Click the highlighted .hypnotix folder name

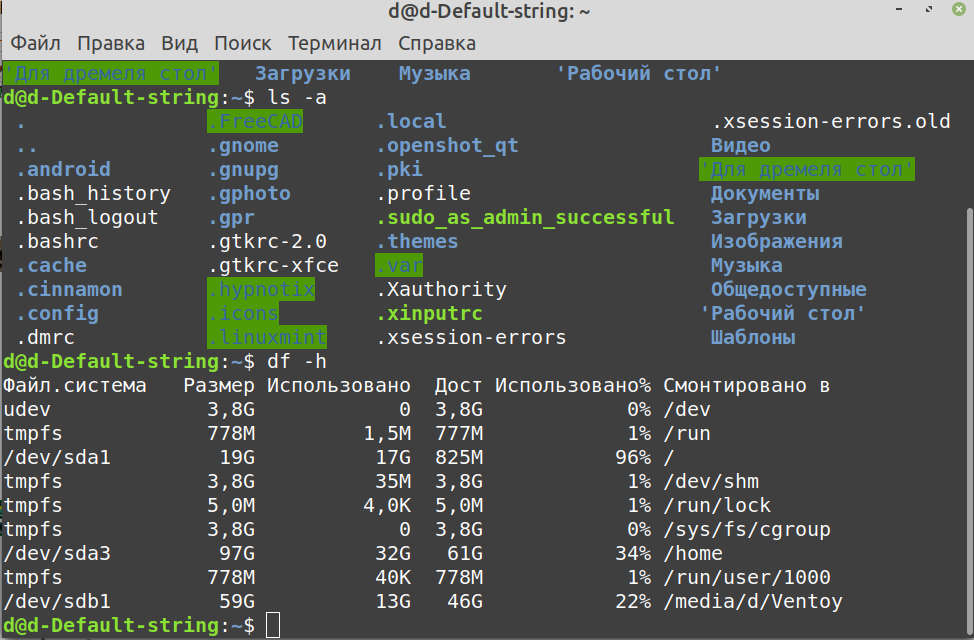[x=261, y=290]
